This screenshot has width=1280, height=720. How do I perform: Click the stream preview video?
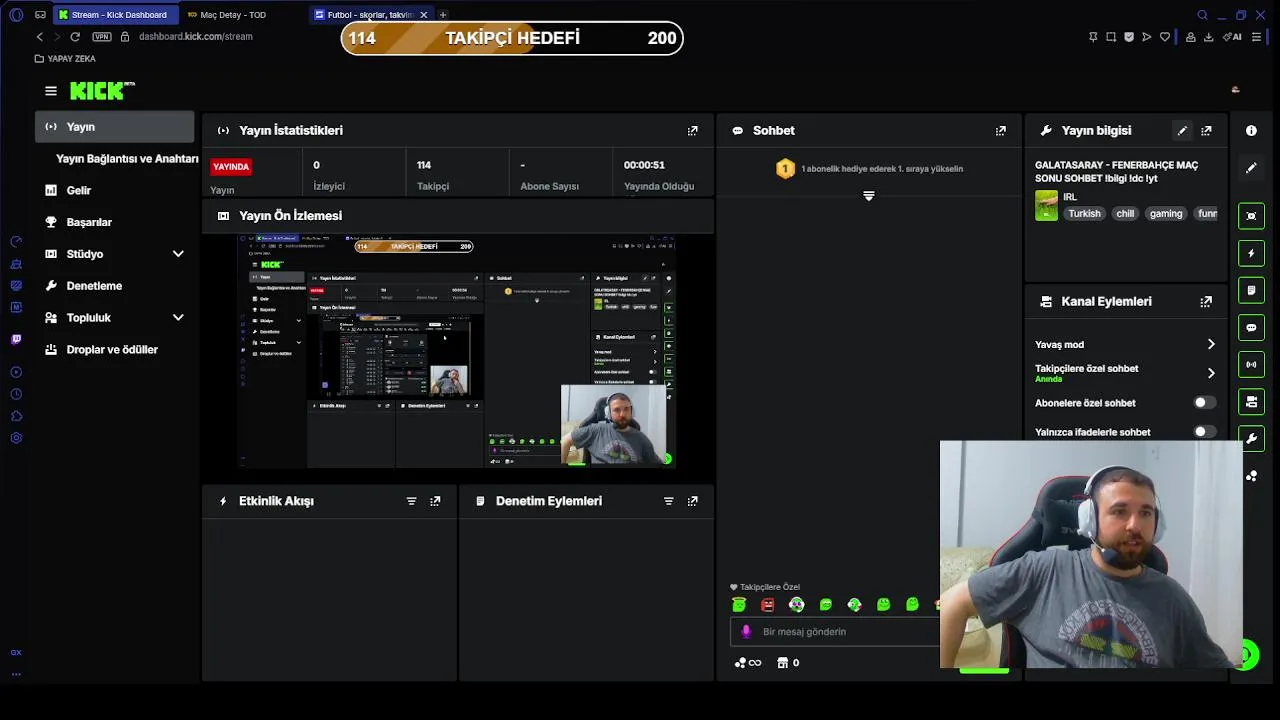coord(457,351)
